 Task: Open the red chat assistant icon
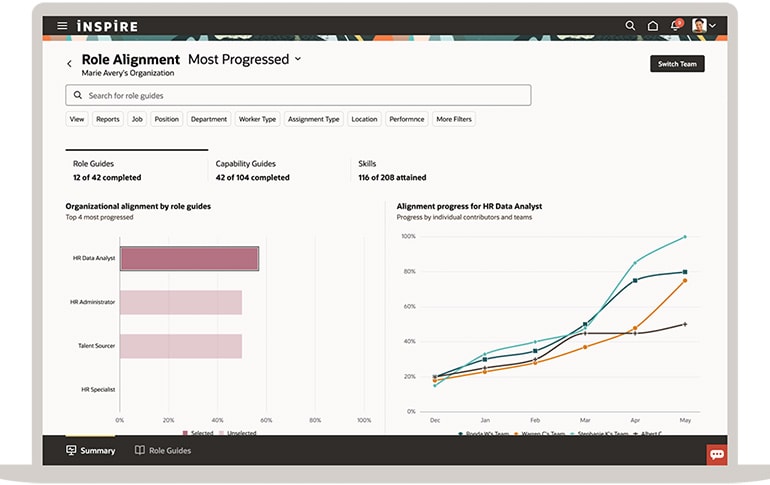click(x=716, y=454)
